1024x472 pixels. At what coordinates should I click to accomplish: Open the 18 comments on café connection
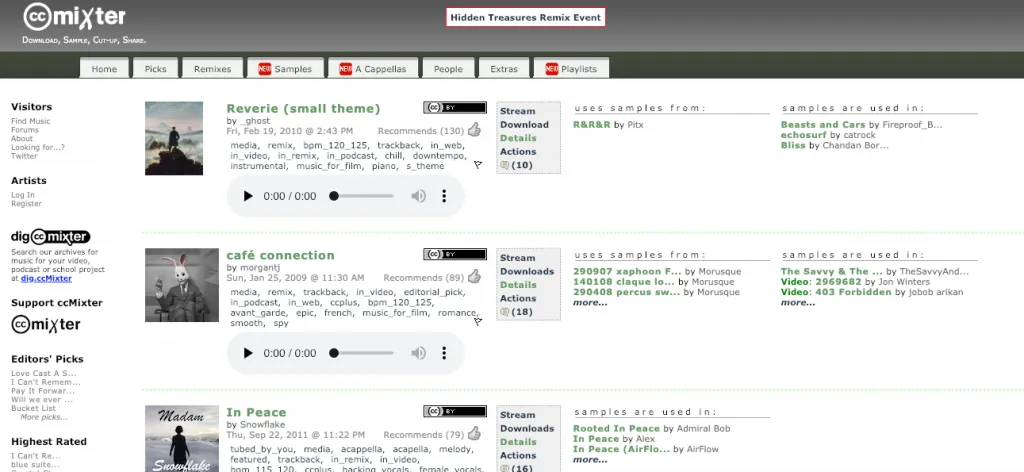(x=517, y=312)
